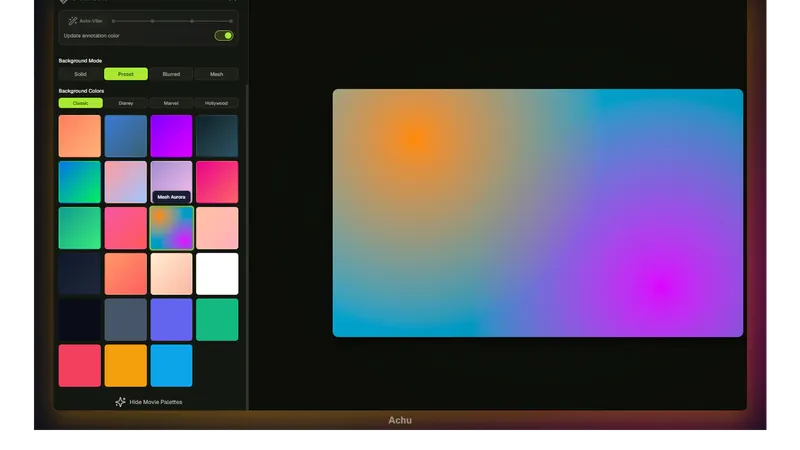Show the Hollywood color palette
Viewport: 800px width, 450px height.
coord(216,103)
